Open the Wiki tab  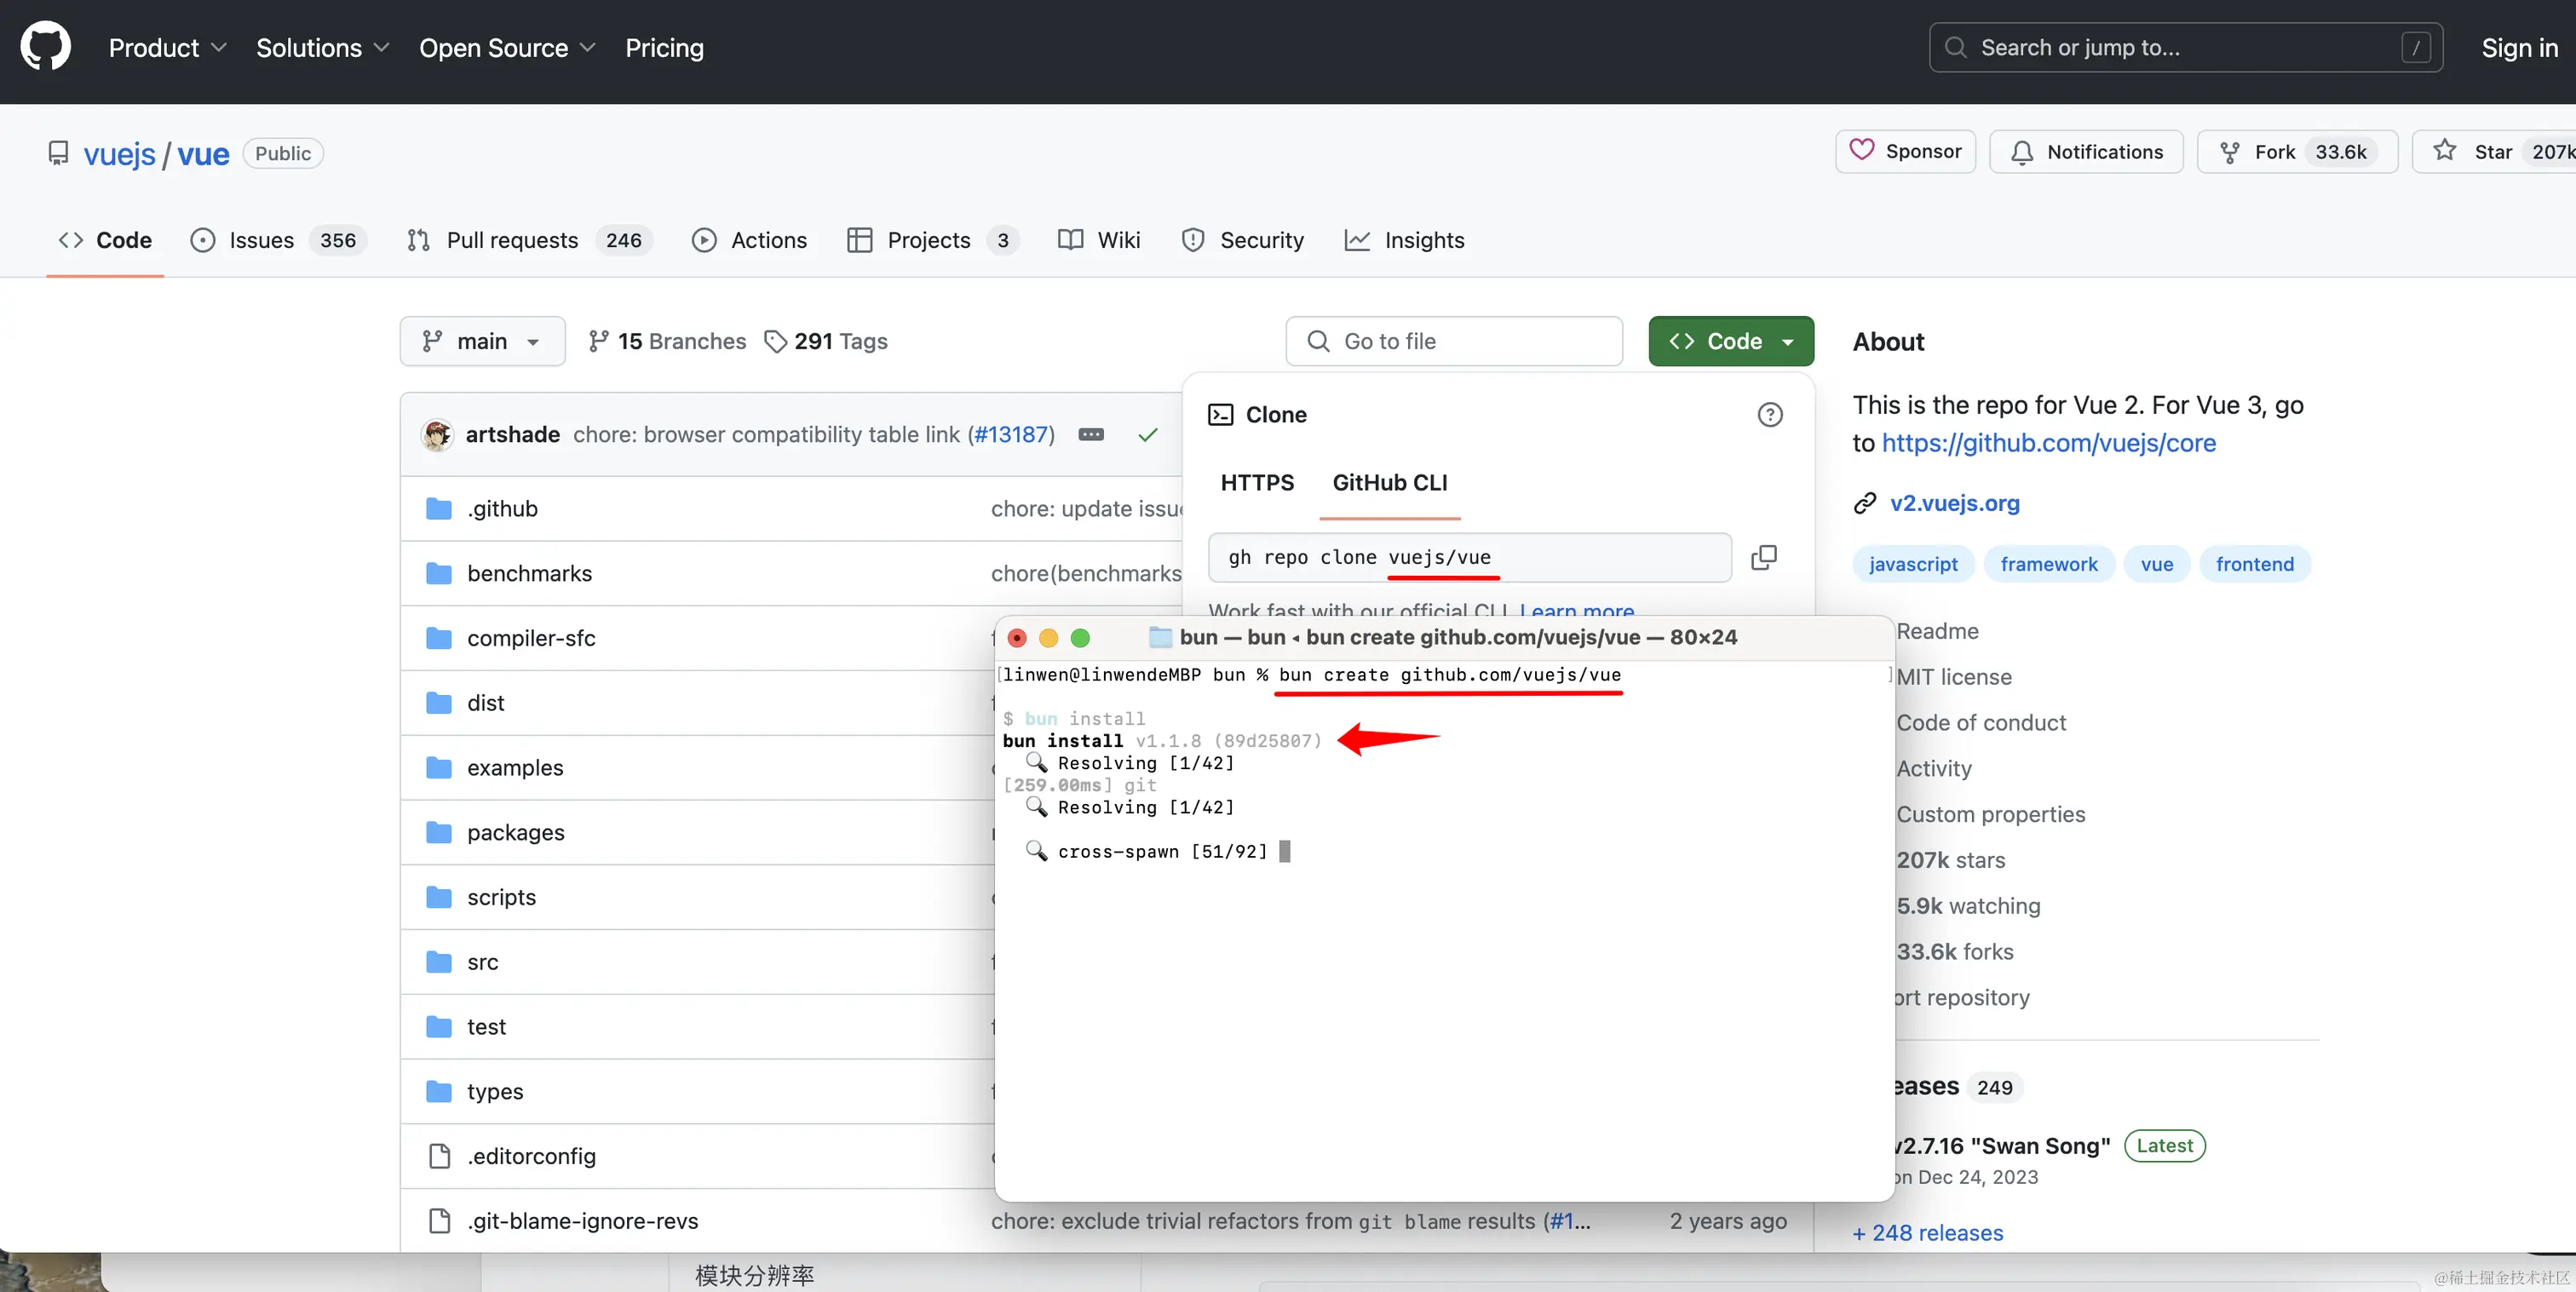coord(1099,240)
